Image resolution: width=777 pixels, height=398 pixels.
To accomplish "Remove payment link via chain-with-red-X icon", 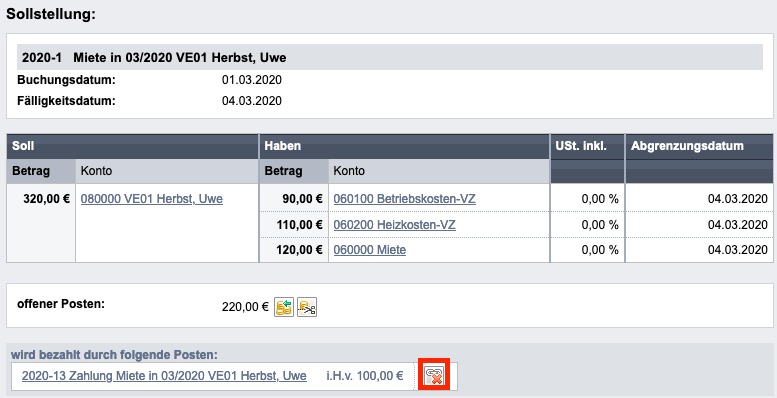I will pos(434,375).
